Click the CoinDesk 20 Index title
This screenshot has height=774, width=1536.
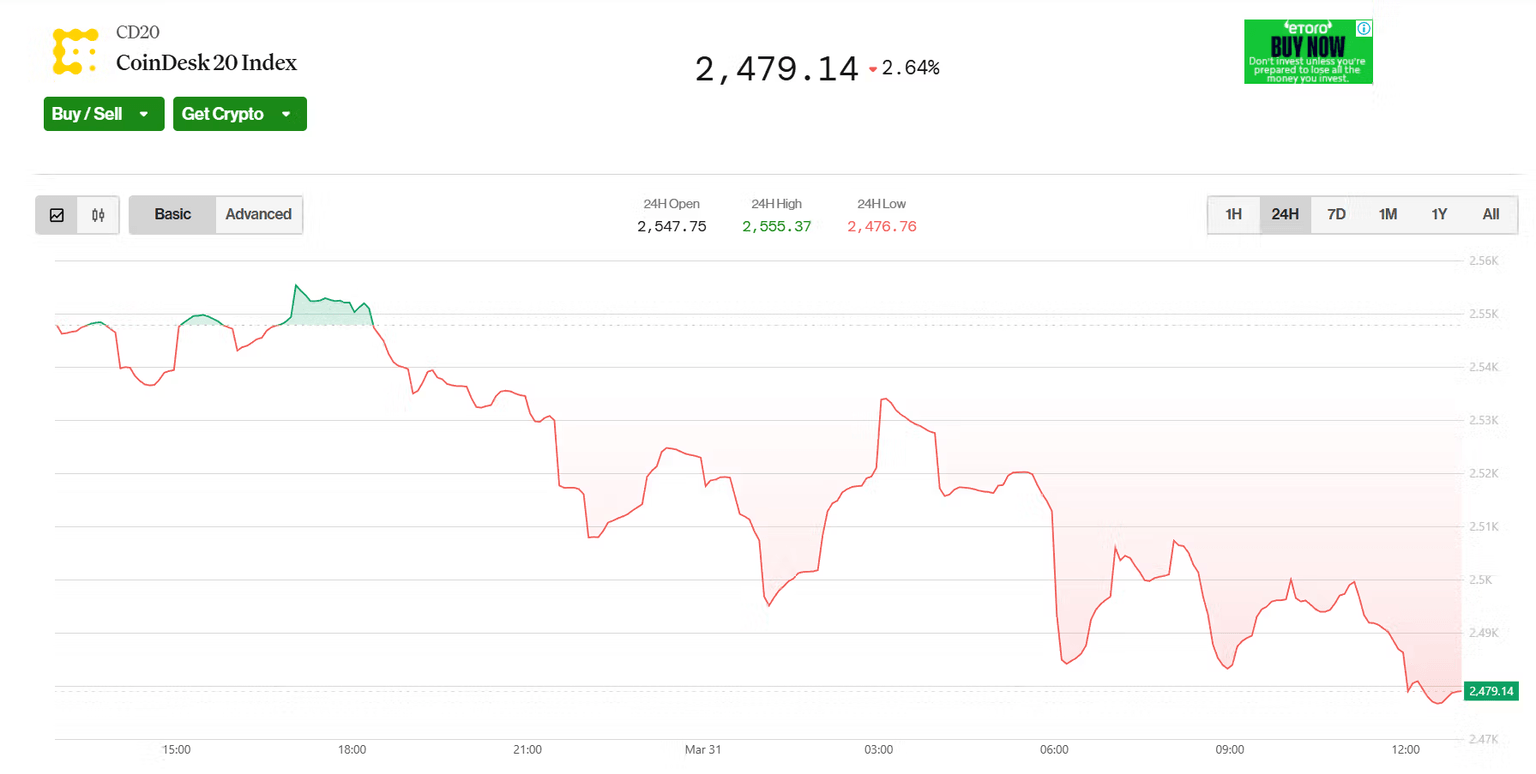(206, 63)
